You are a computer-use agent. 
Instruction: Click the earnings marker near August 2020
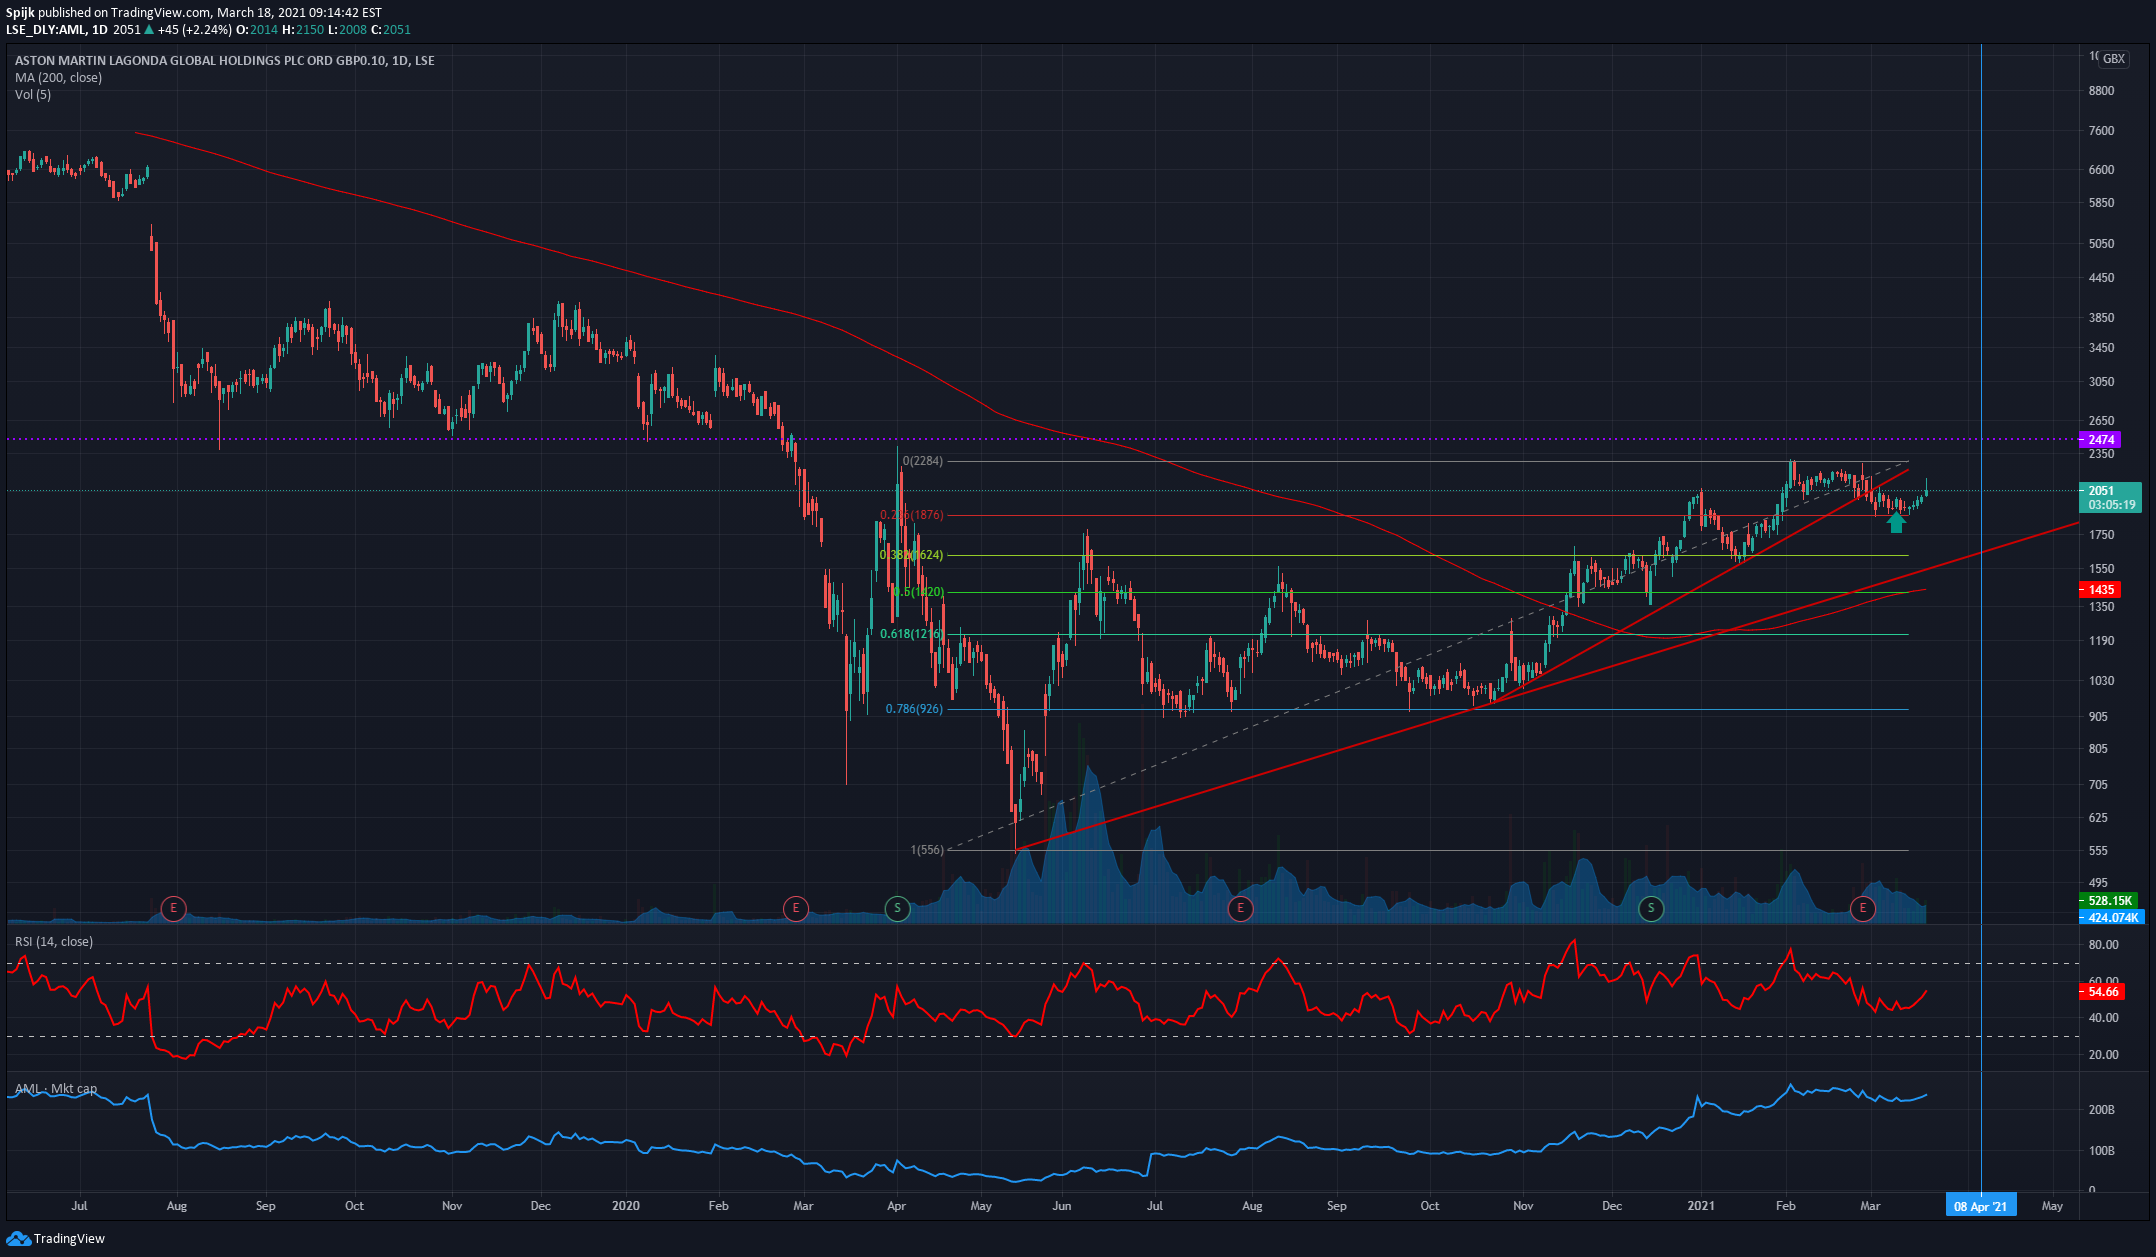[x=1240, y=908]
